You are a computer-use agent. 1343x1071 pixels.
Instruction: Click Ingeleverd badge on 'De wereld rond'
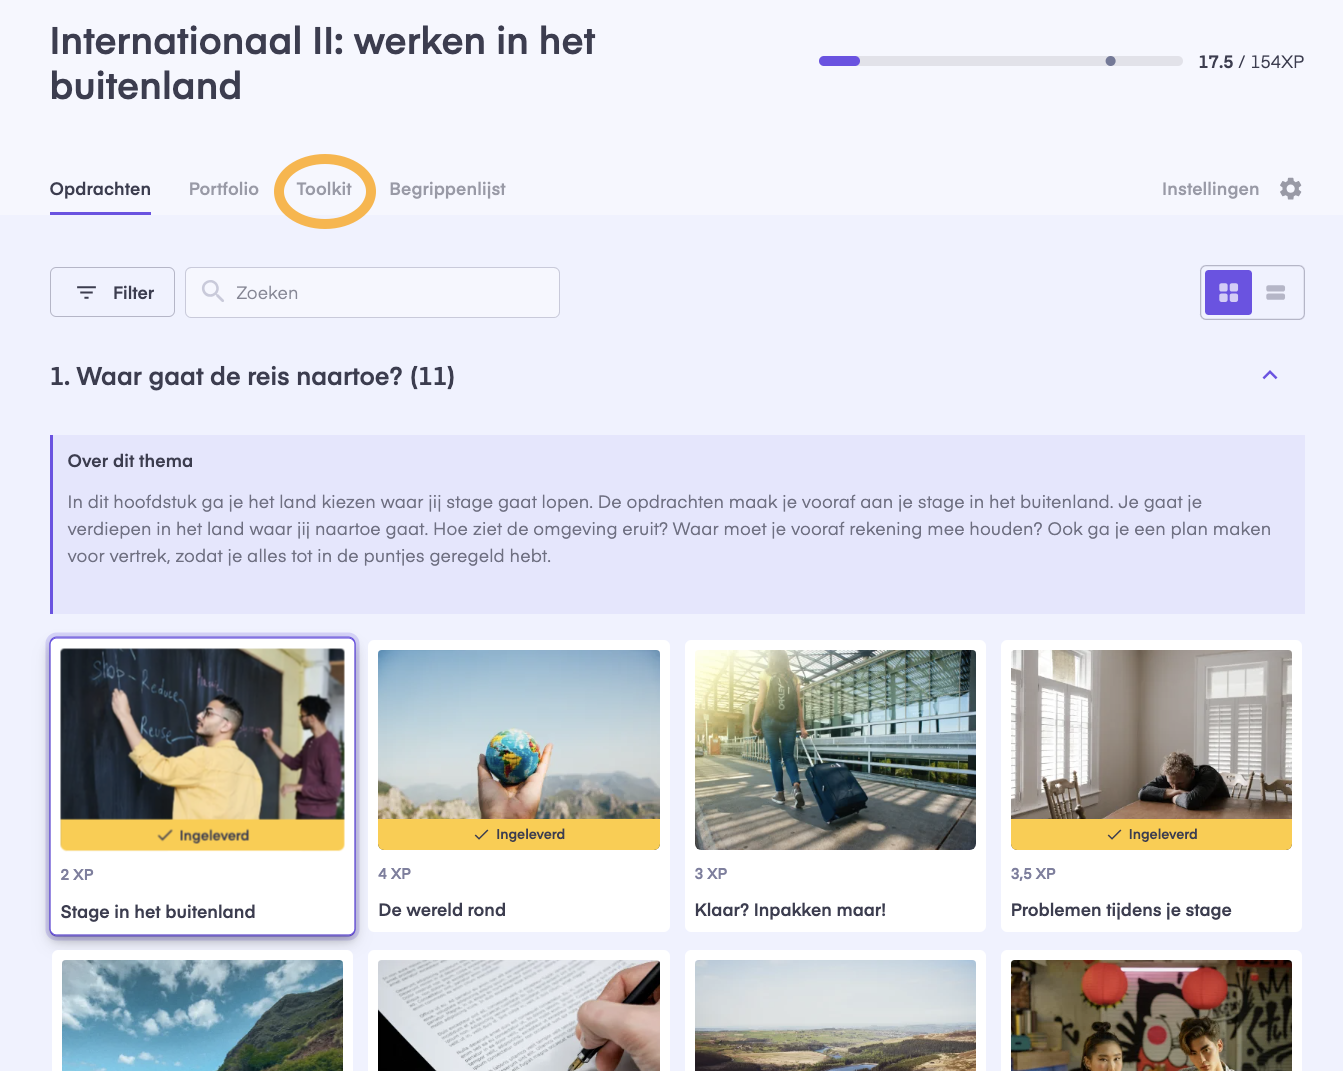(x=519, y=835)
